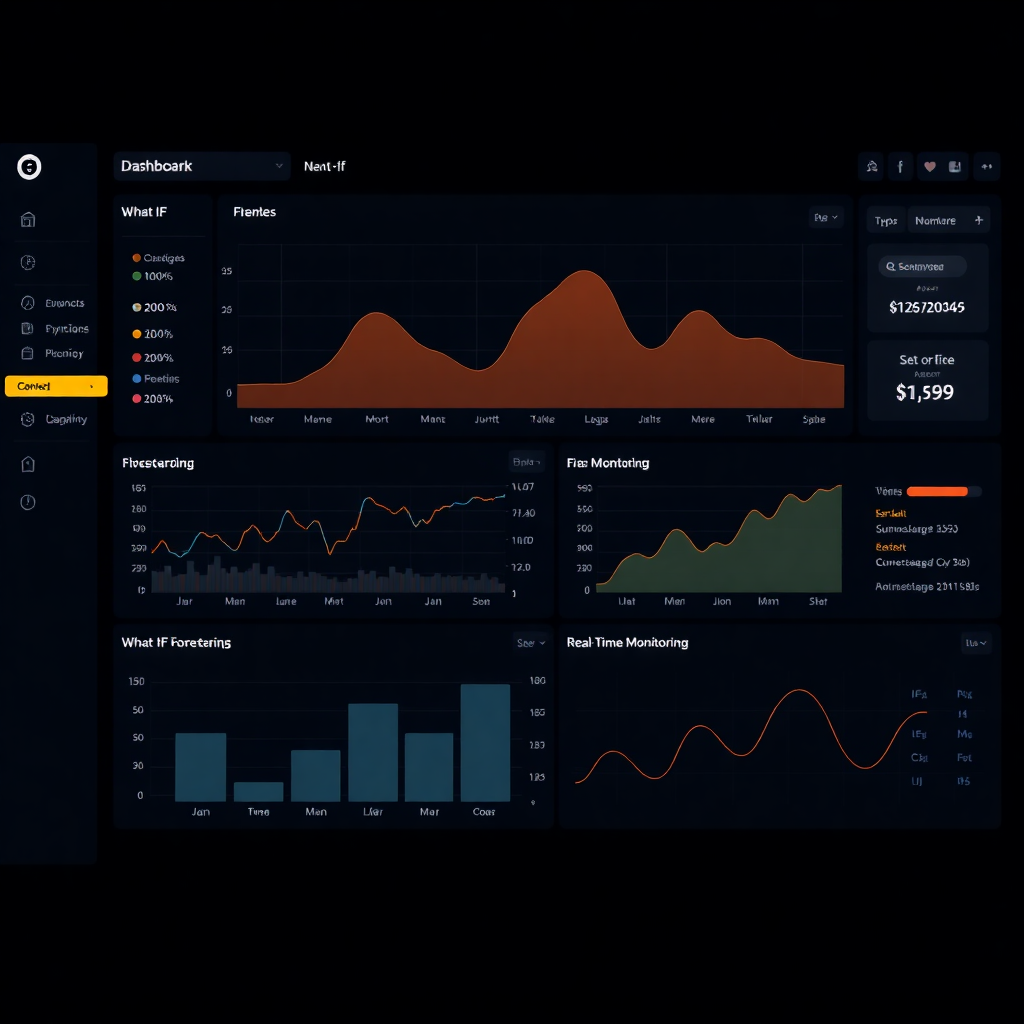Open the Real-Time Monitoring dropdown

click(976, 643)
